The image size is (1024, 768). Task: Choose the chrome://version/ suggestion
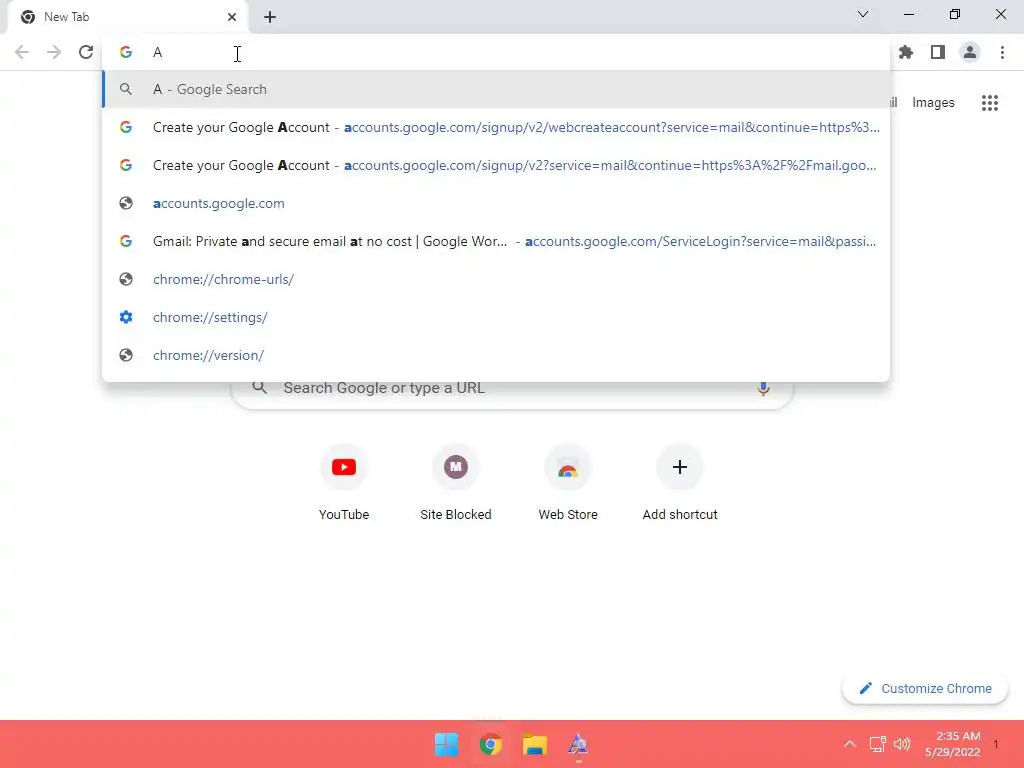pos(496,355)
